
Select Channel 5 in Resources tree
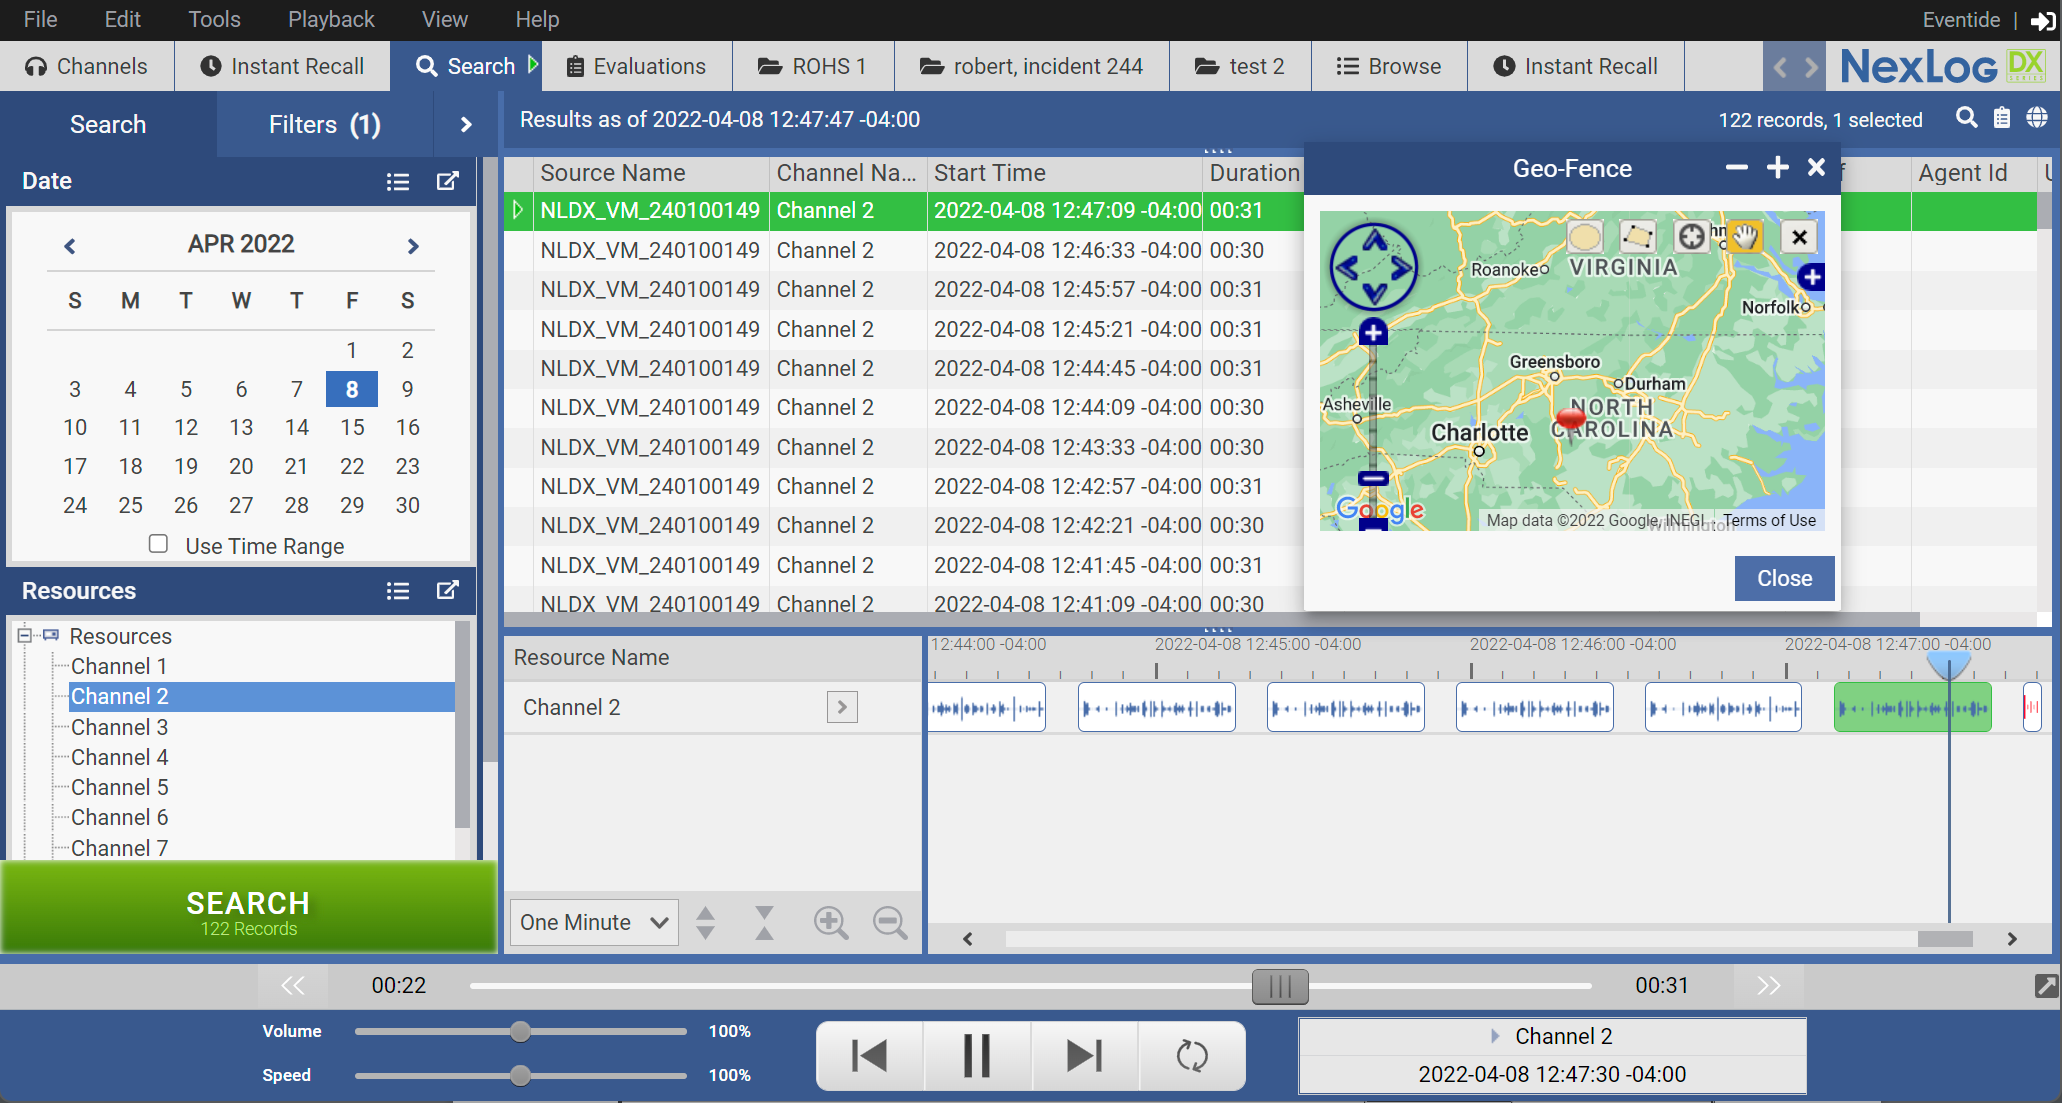(119, 787)
